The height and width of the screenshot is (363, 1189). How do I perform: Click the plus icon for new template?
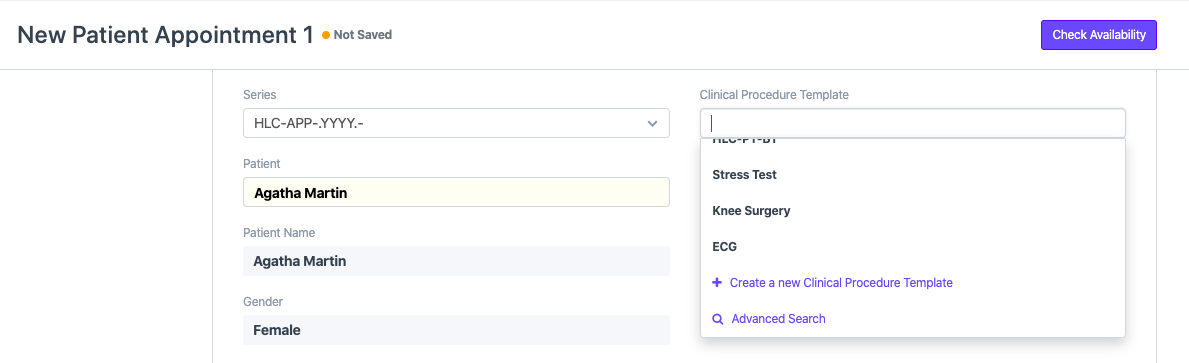[x=717, y=283]
